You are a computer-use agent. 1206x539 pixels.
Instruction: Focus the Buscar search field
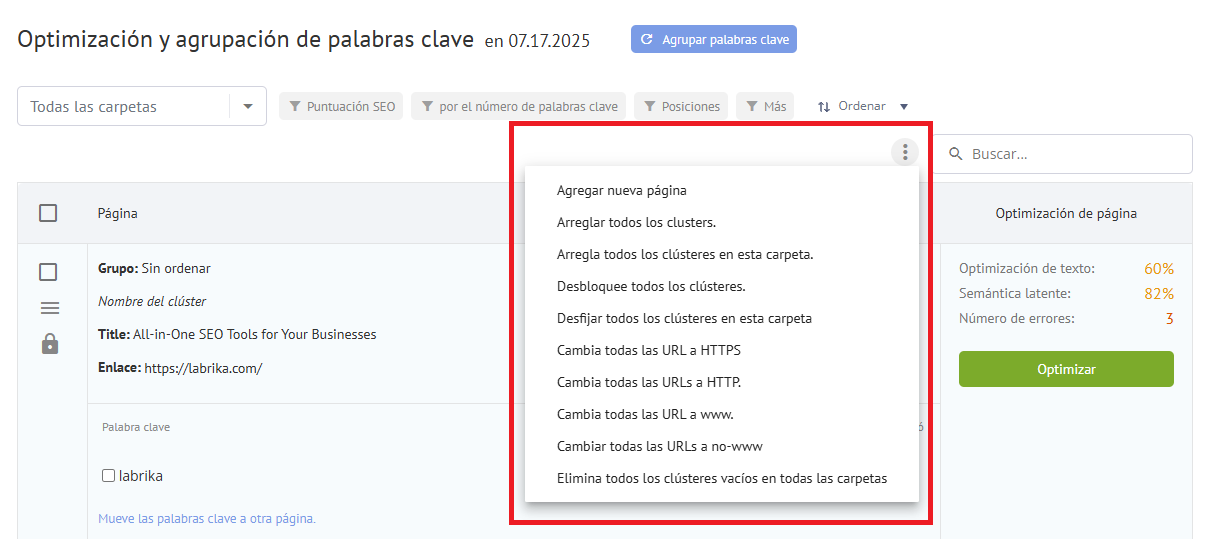click(1062, 154)
